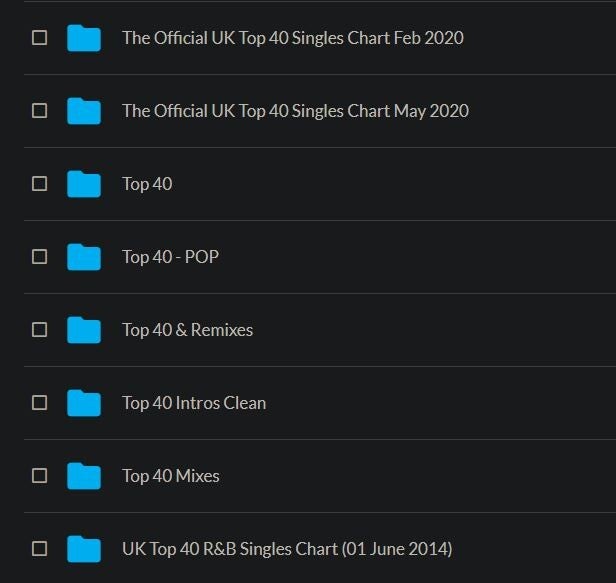Click the plain Top 40 folder icon
Image resolution: width=616 pixels, height=583 pixels.
(x=84, y=184)
